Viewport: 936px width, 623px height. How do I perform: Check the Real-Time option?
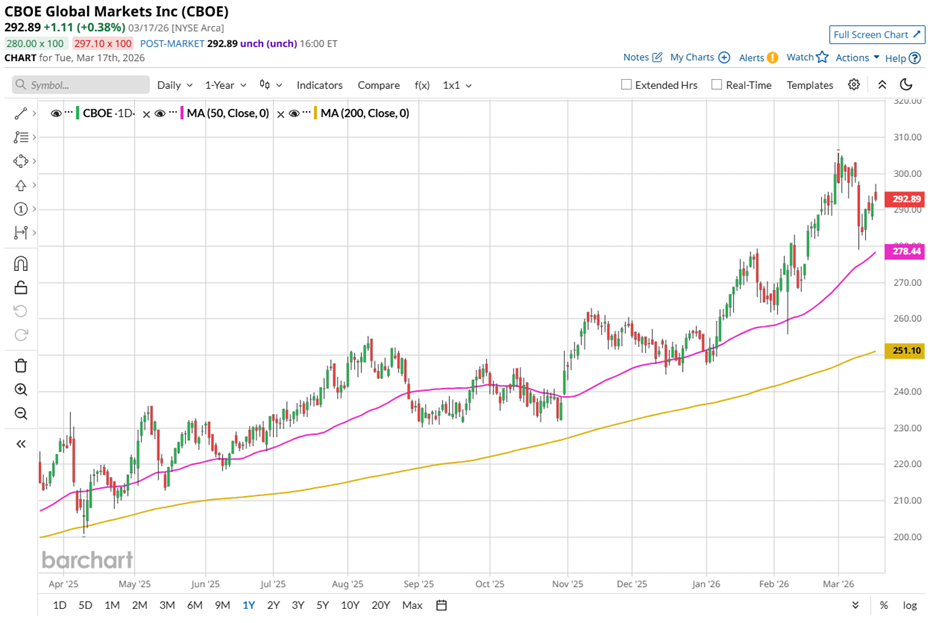717,85
